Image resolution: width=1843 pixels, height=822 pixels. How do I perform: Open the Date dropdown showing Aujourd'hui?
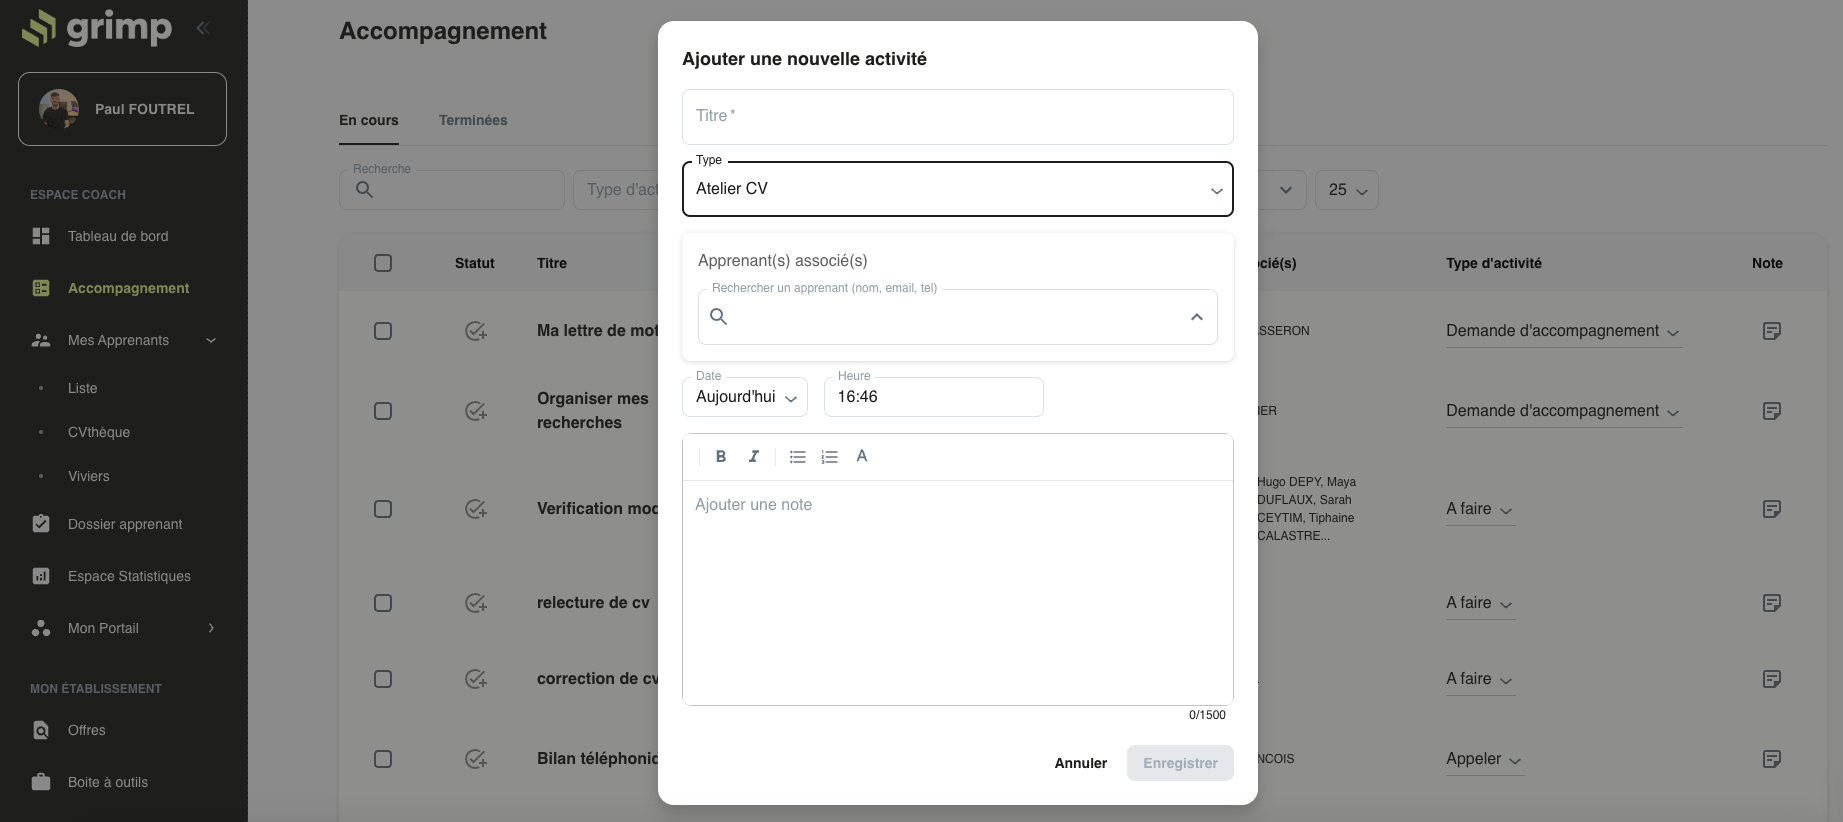[745, 397]
